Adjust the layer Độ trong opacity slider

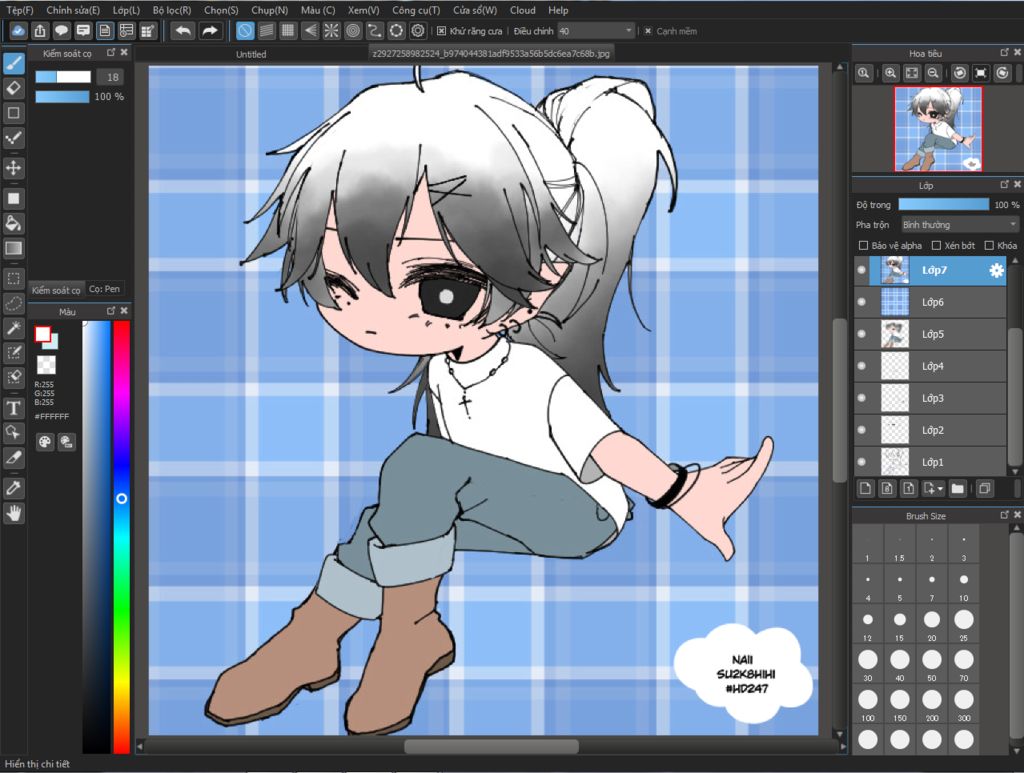coord(943,204)
